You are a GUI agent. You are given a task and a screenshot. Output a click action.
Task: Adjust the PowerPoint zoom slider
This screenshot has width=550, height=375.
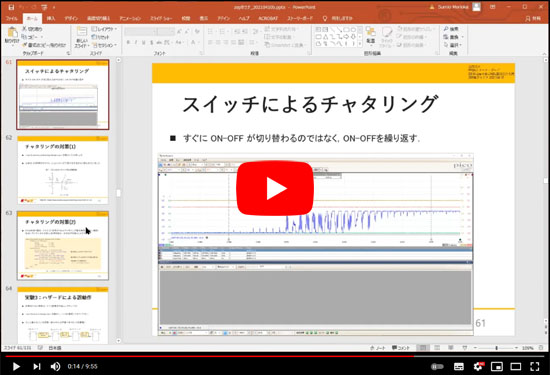(x=496, y=348)
